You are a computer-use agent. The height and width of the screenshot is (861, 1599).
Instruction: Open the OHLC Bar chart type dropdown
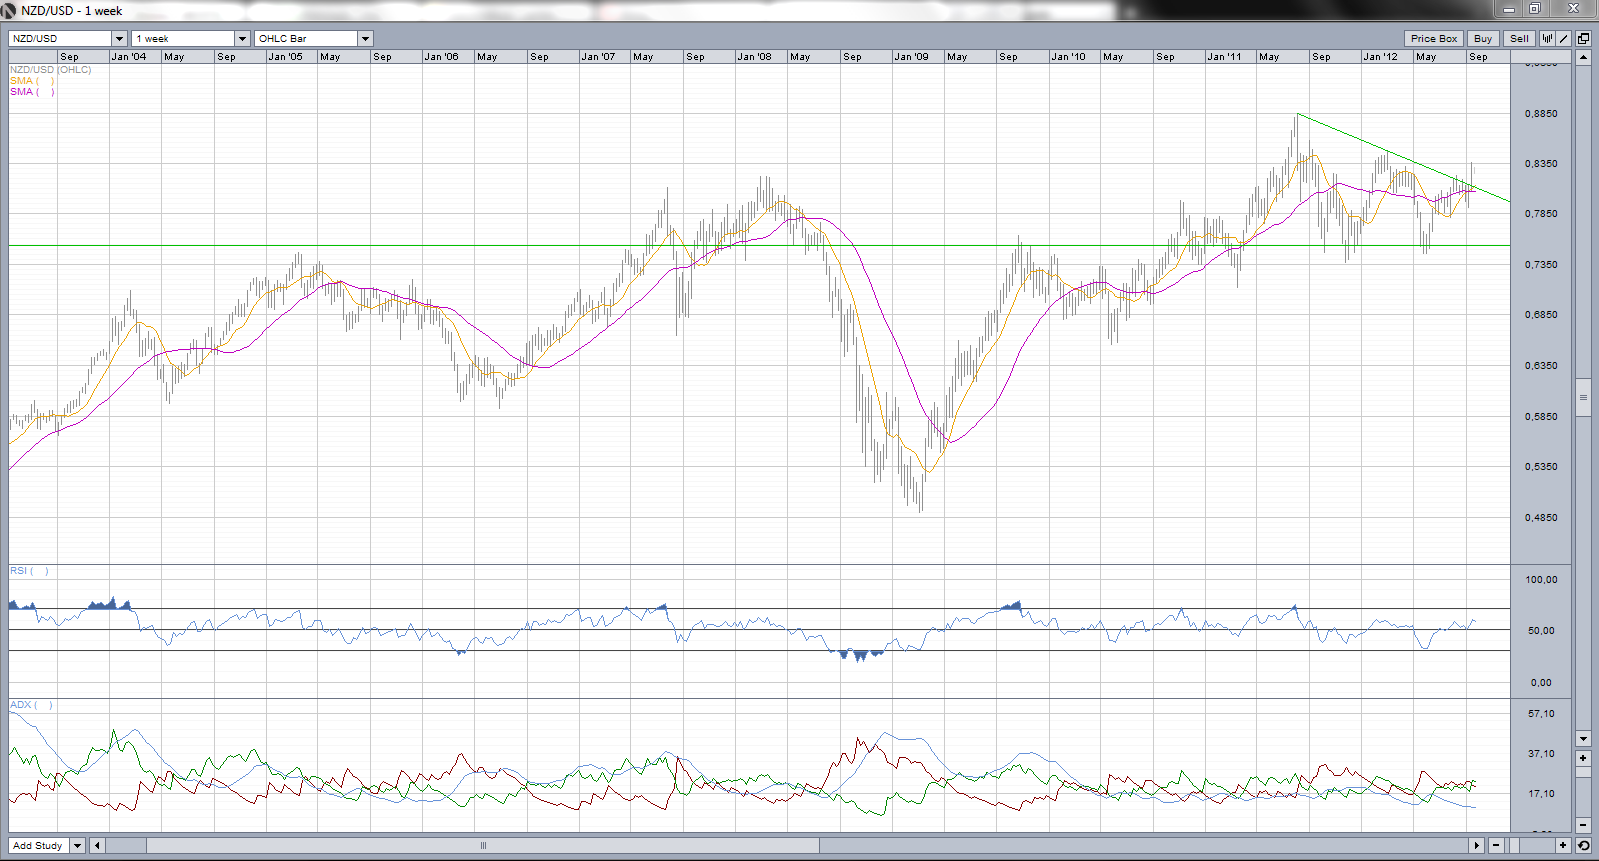click(x=365, y=39)
